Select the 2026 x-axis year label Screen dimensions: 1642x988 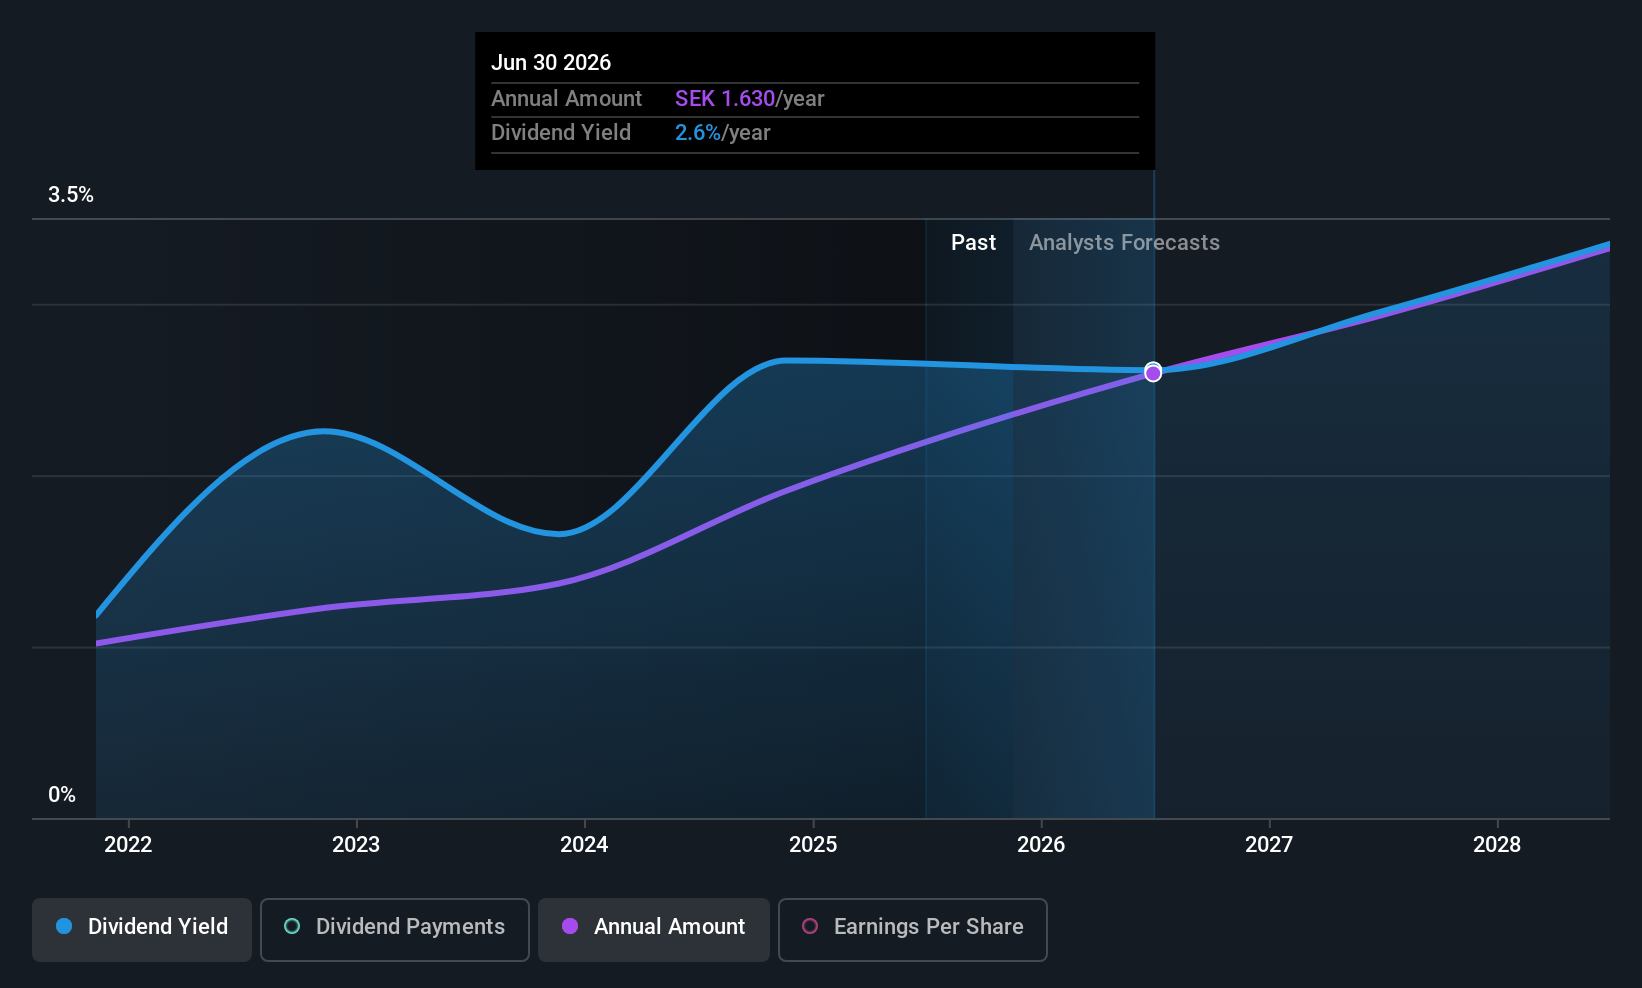pos(1041,845)
